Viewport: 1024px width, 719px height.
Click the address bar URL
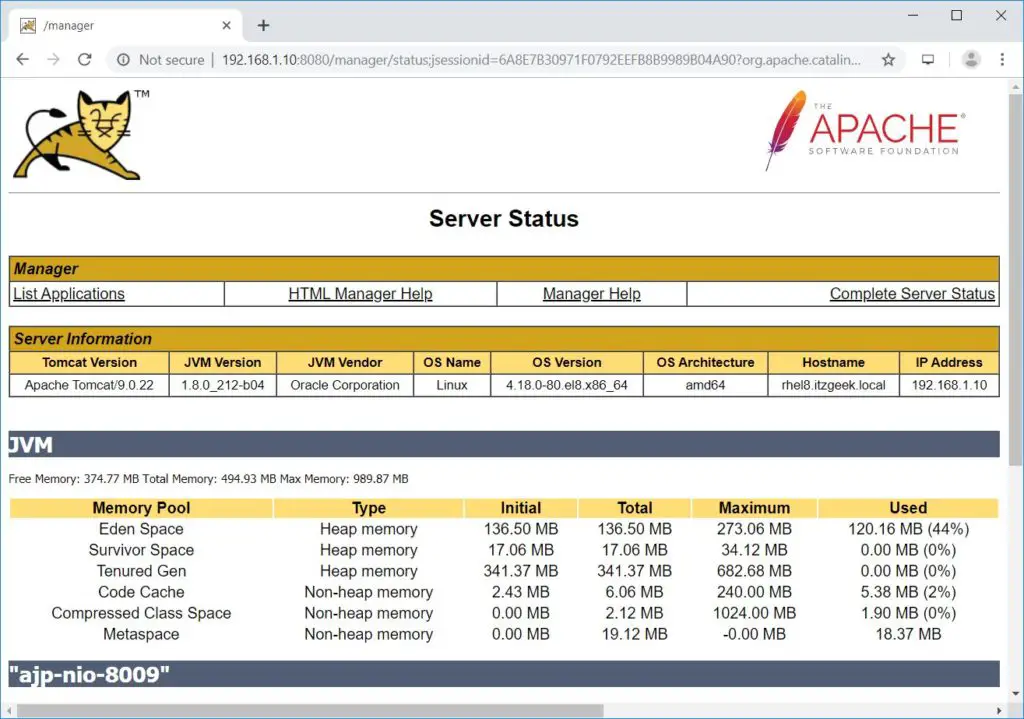(x=541, y=60)
